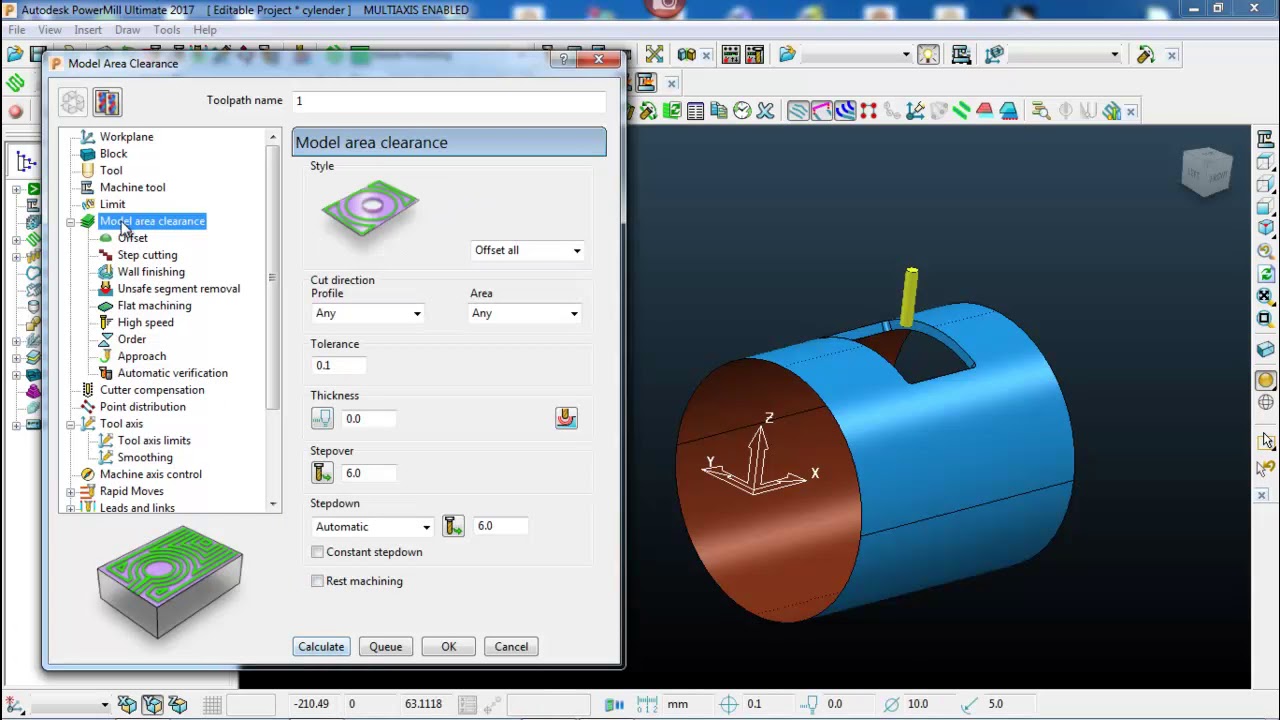
Task: Select Machine tool in the tree
Action: 132,188
